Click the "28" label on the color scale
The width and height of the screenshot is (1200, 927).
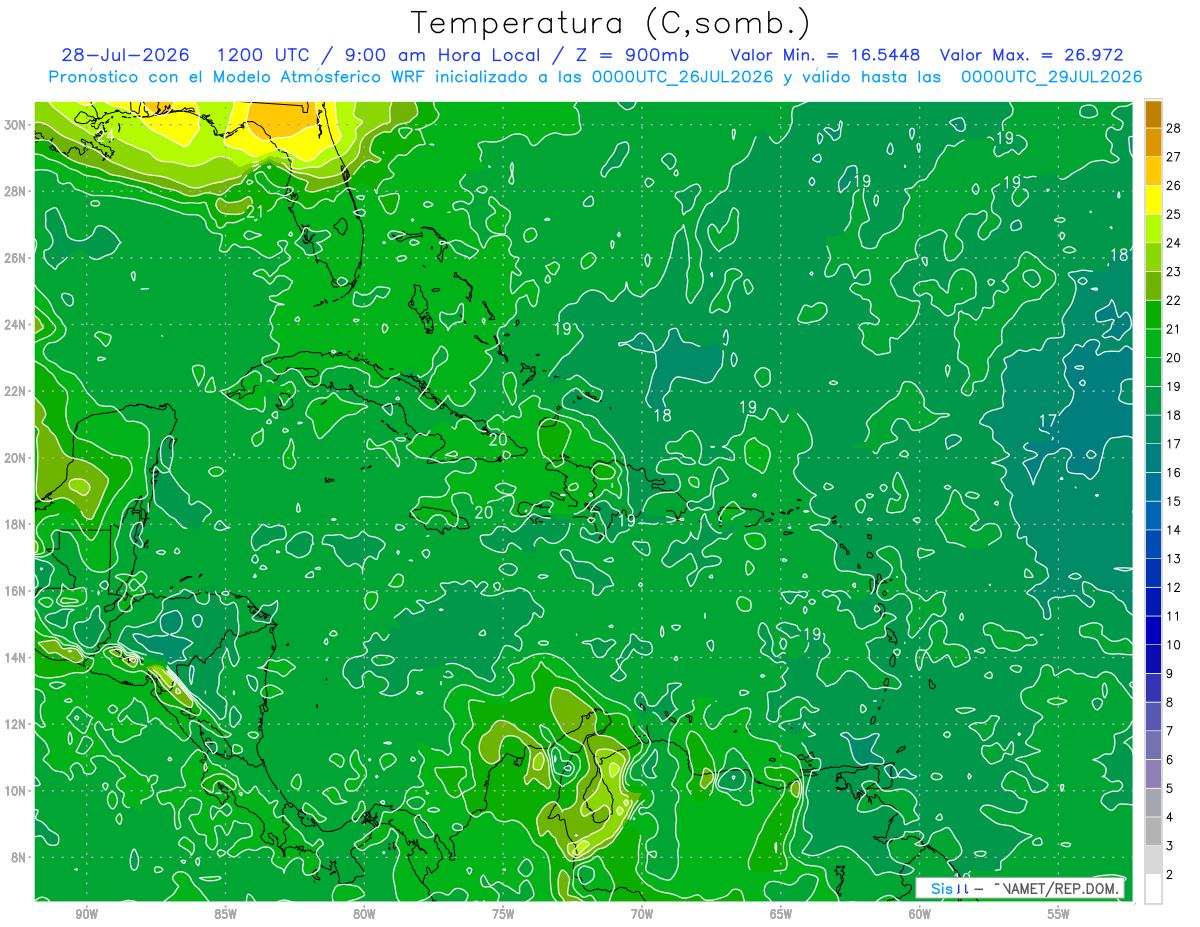point(1174,128)
